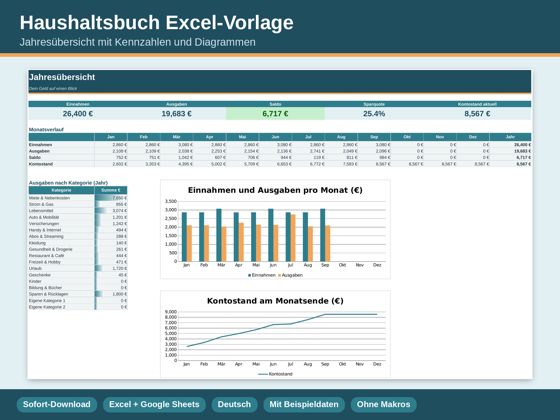Viewport: 560px width, 420px height.
Task: Click the Kontostand aktuell 8,567 € value
Action: pyautogui.click(x=477, y=114)
